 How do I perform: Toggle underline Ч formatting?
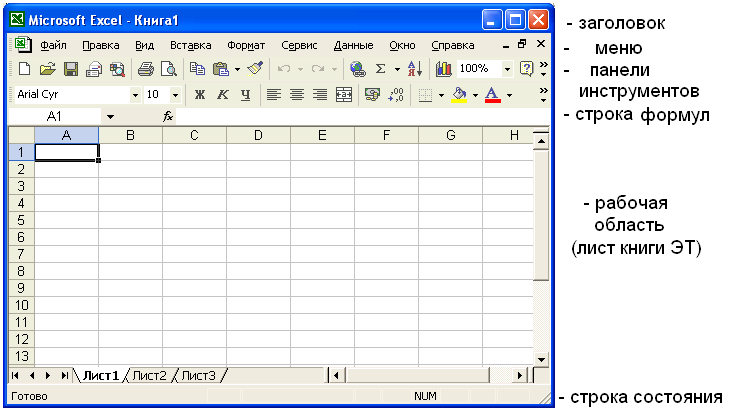[245, 95]
